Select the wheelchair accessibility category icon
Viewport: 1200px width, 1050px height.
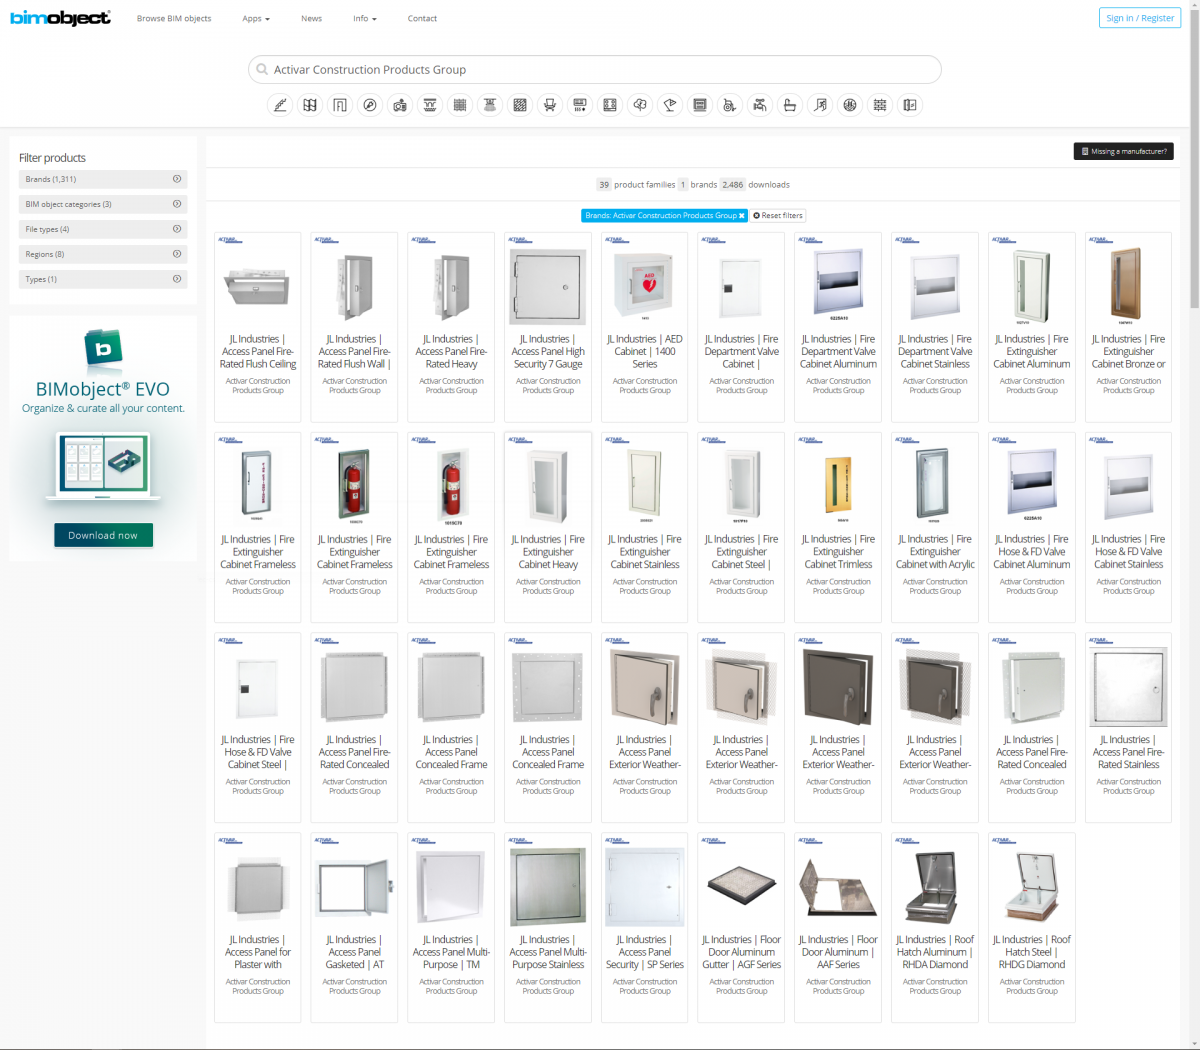click(729, 104)
